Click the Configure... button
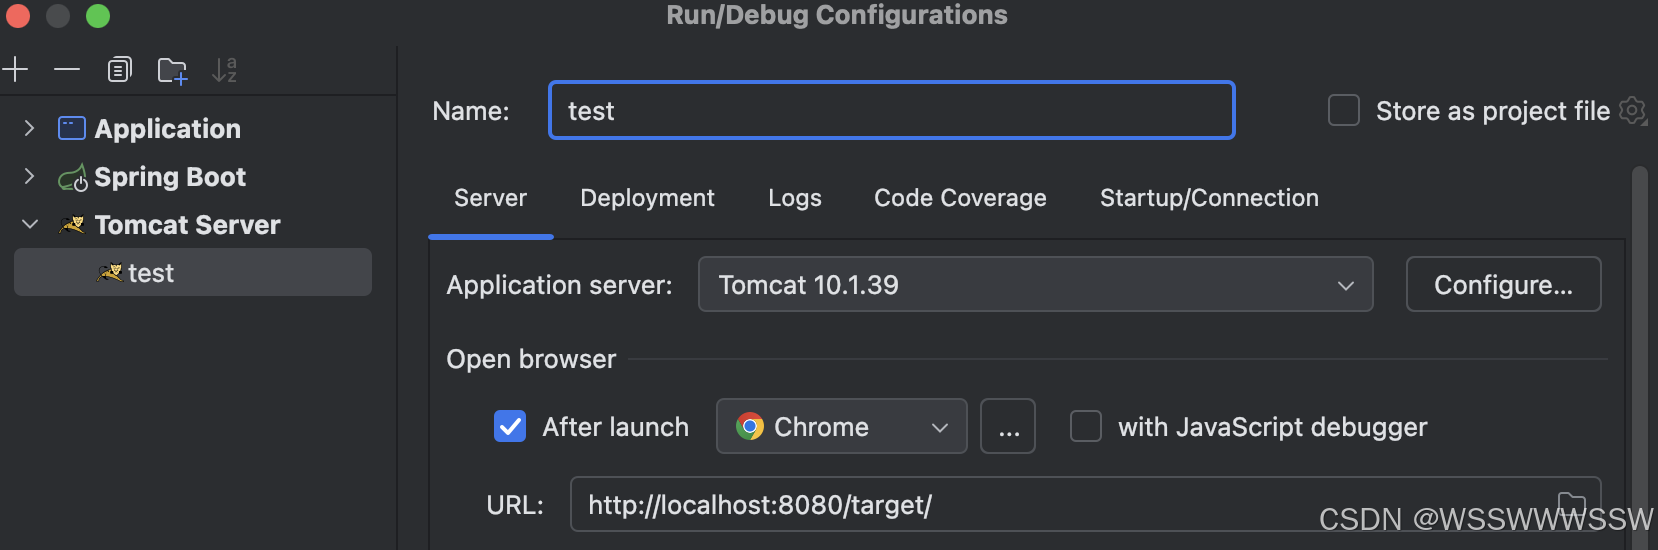Image resolution: width=1658 pixels, height=550 pixels. coord(1503,285)
